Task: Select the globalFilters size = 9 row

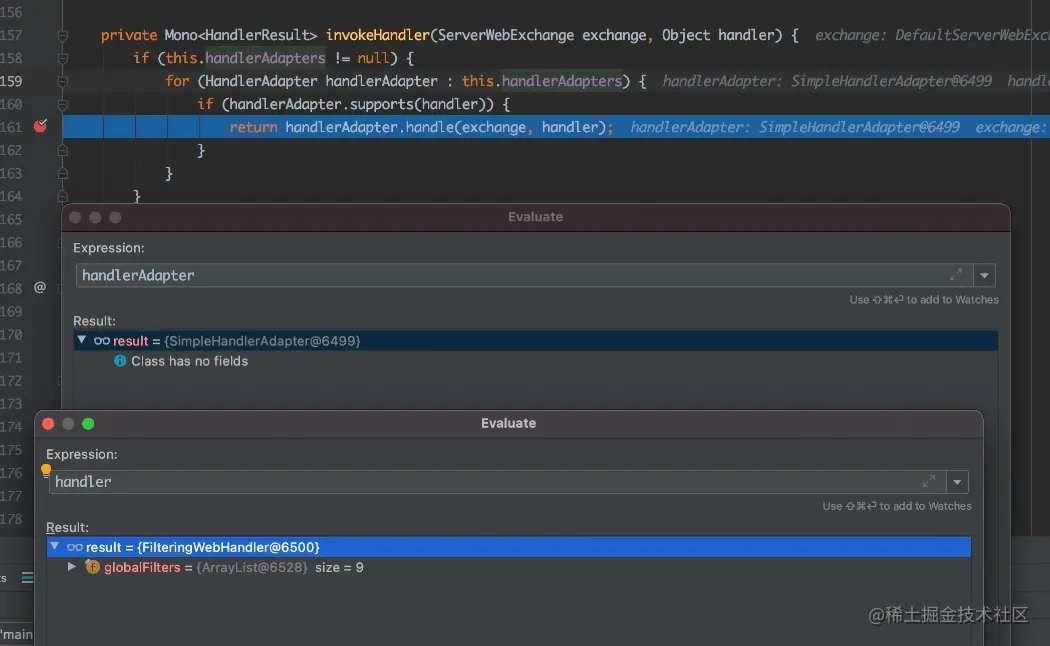Action: click(509, 567)
